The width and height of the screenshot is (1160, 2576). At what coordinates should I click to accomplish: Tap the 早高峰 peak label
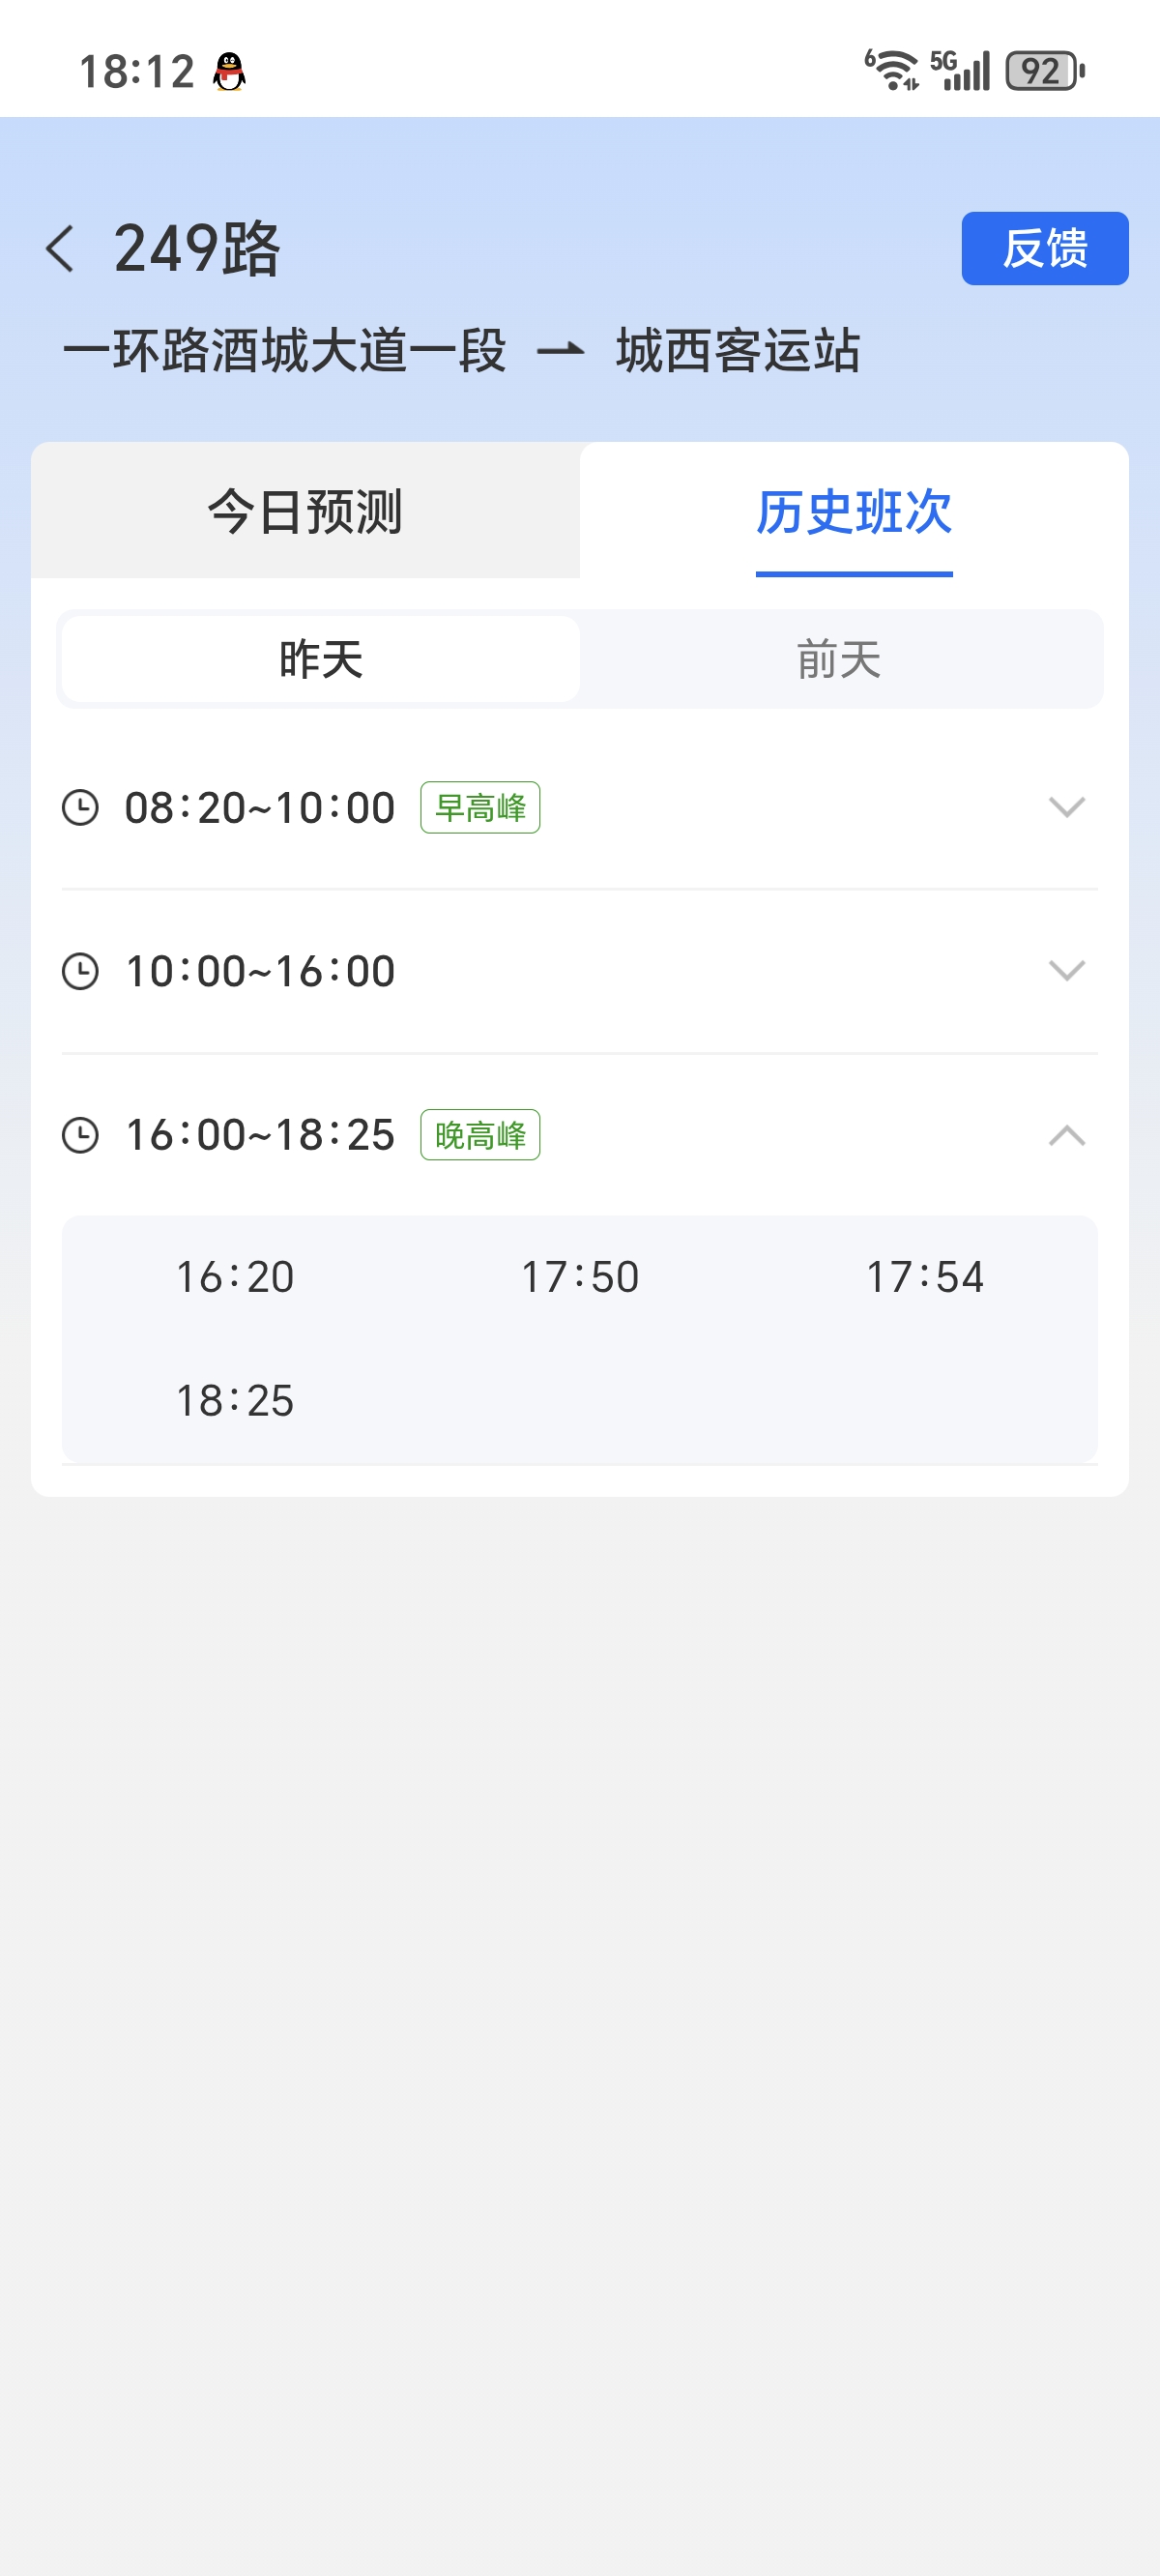tap(480, 807)
